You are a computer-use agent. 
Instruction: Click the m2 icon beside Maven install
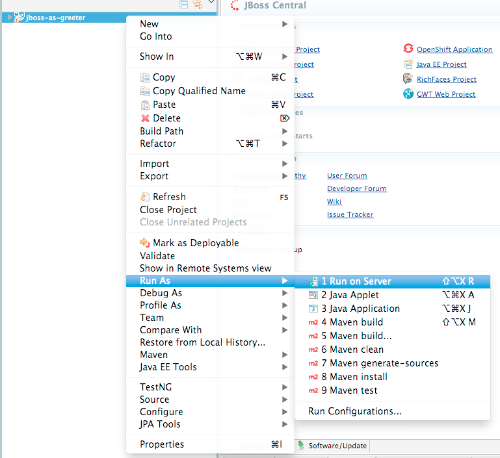313,377
